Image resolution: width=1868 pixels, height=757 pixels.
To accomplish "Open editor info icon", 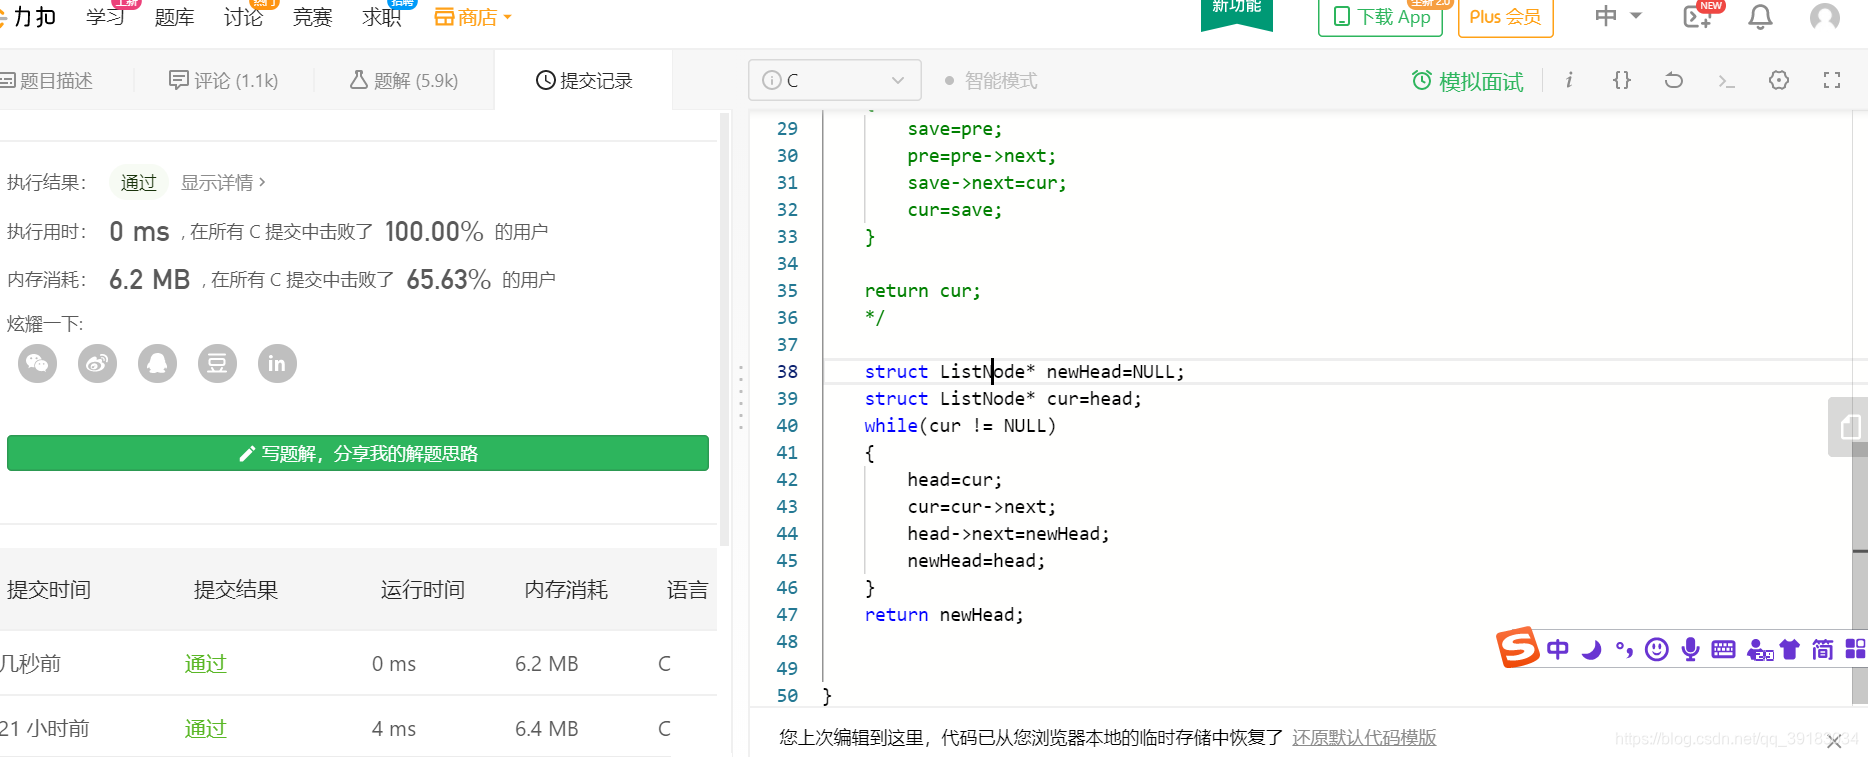I will (x=1569, y=80).
